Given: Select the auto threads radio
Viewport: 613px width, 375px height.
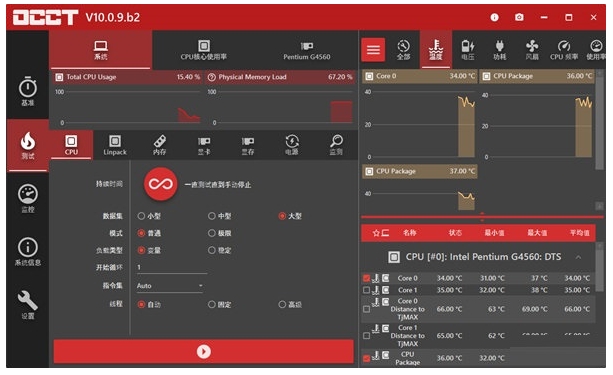Looking at the screenshot, I should [141, 304].
